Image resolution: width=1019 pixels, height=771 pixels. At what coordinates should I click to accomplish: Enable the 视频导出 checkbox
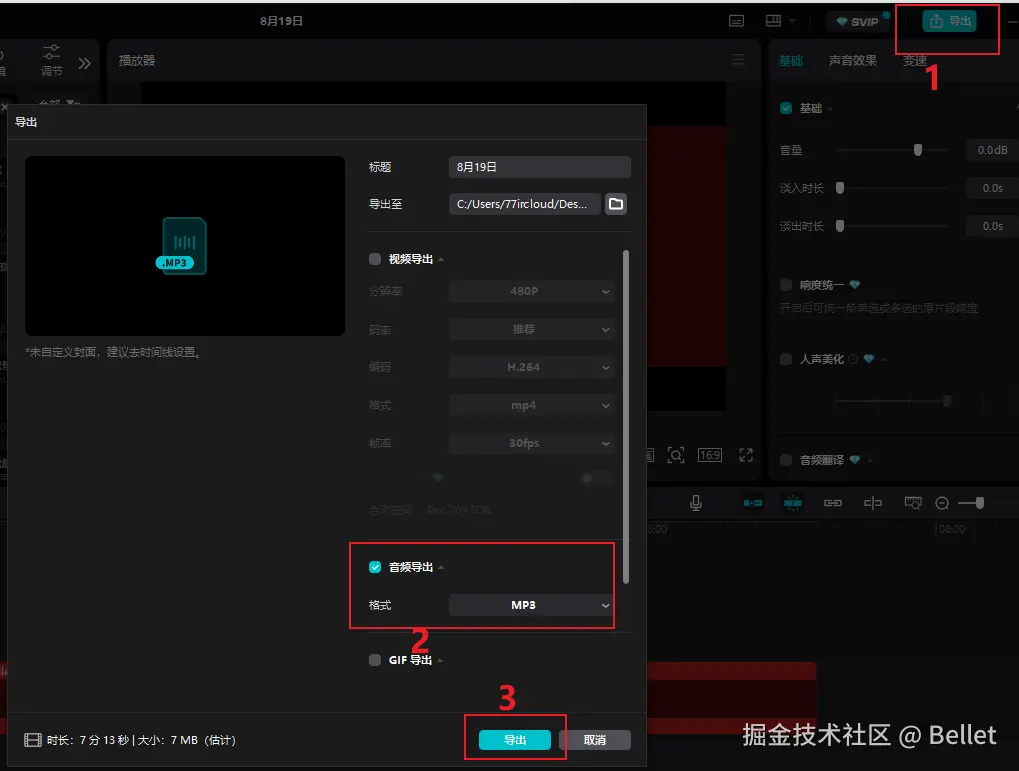click(x=375, y=259)
